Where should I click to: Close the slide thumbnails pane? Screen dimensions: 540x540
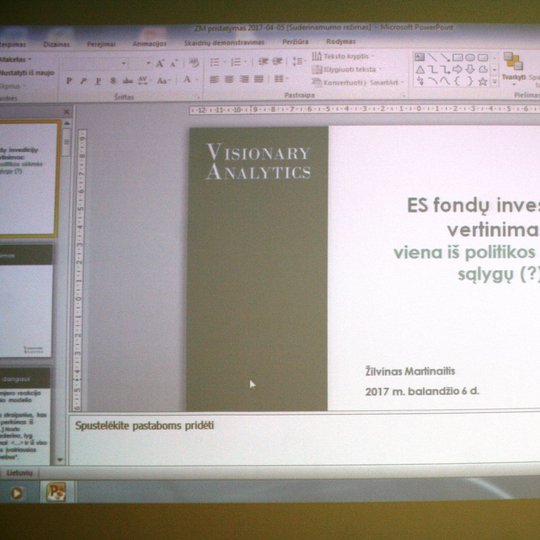click(x=66, y=112)
